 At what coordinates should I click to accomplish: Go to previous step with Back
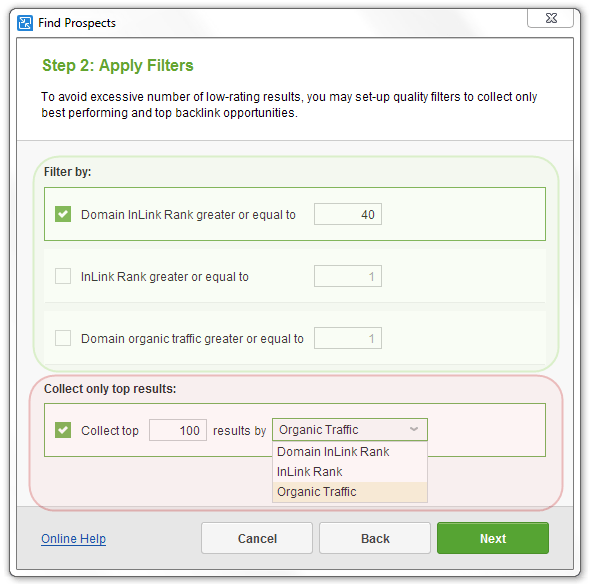375,538
